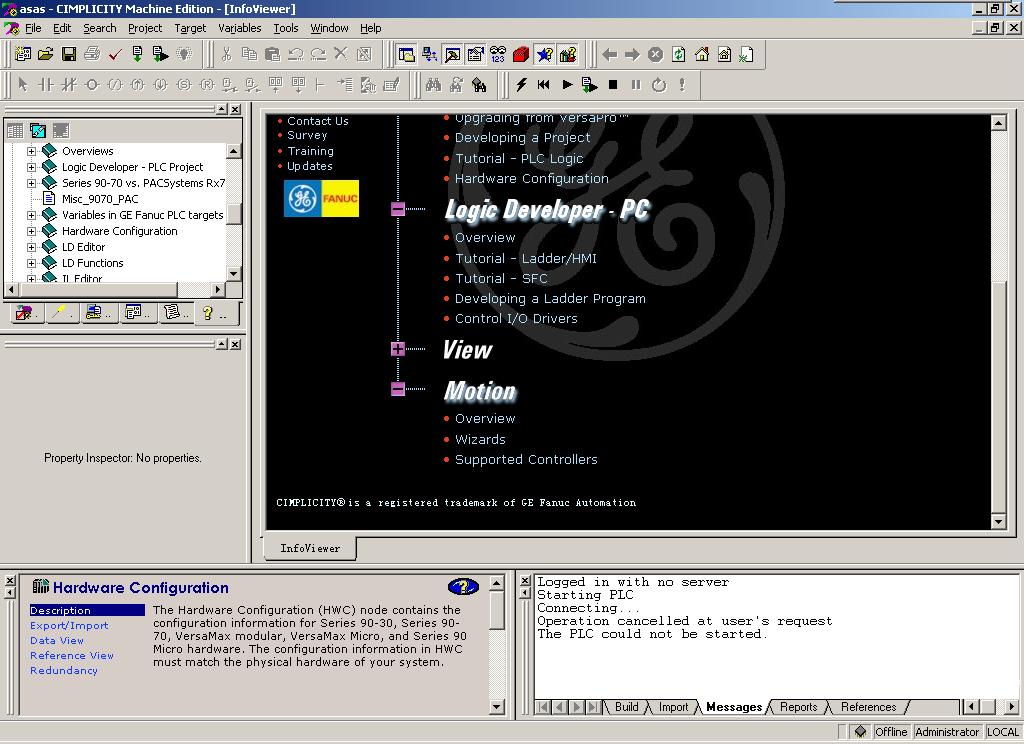Open the Control I/O Drivers link
This screenshot has height=744, width=1026.
(516, 319)
